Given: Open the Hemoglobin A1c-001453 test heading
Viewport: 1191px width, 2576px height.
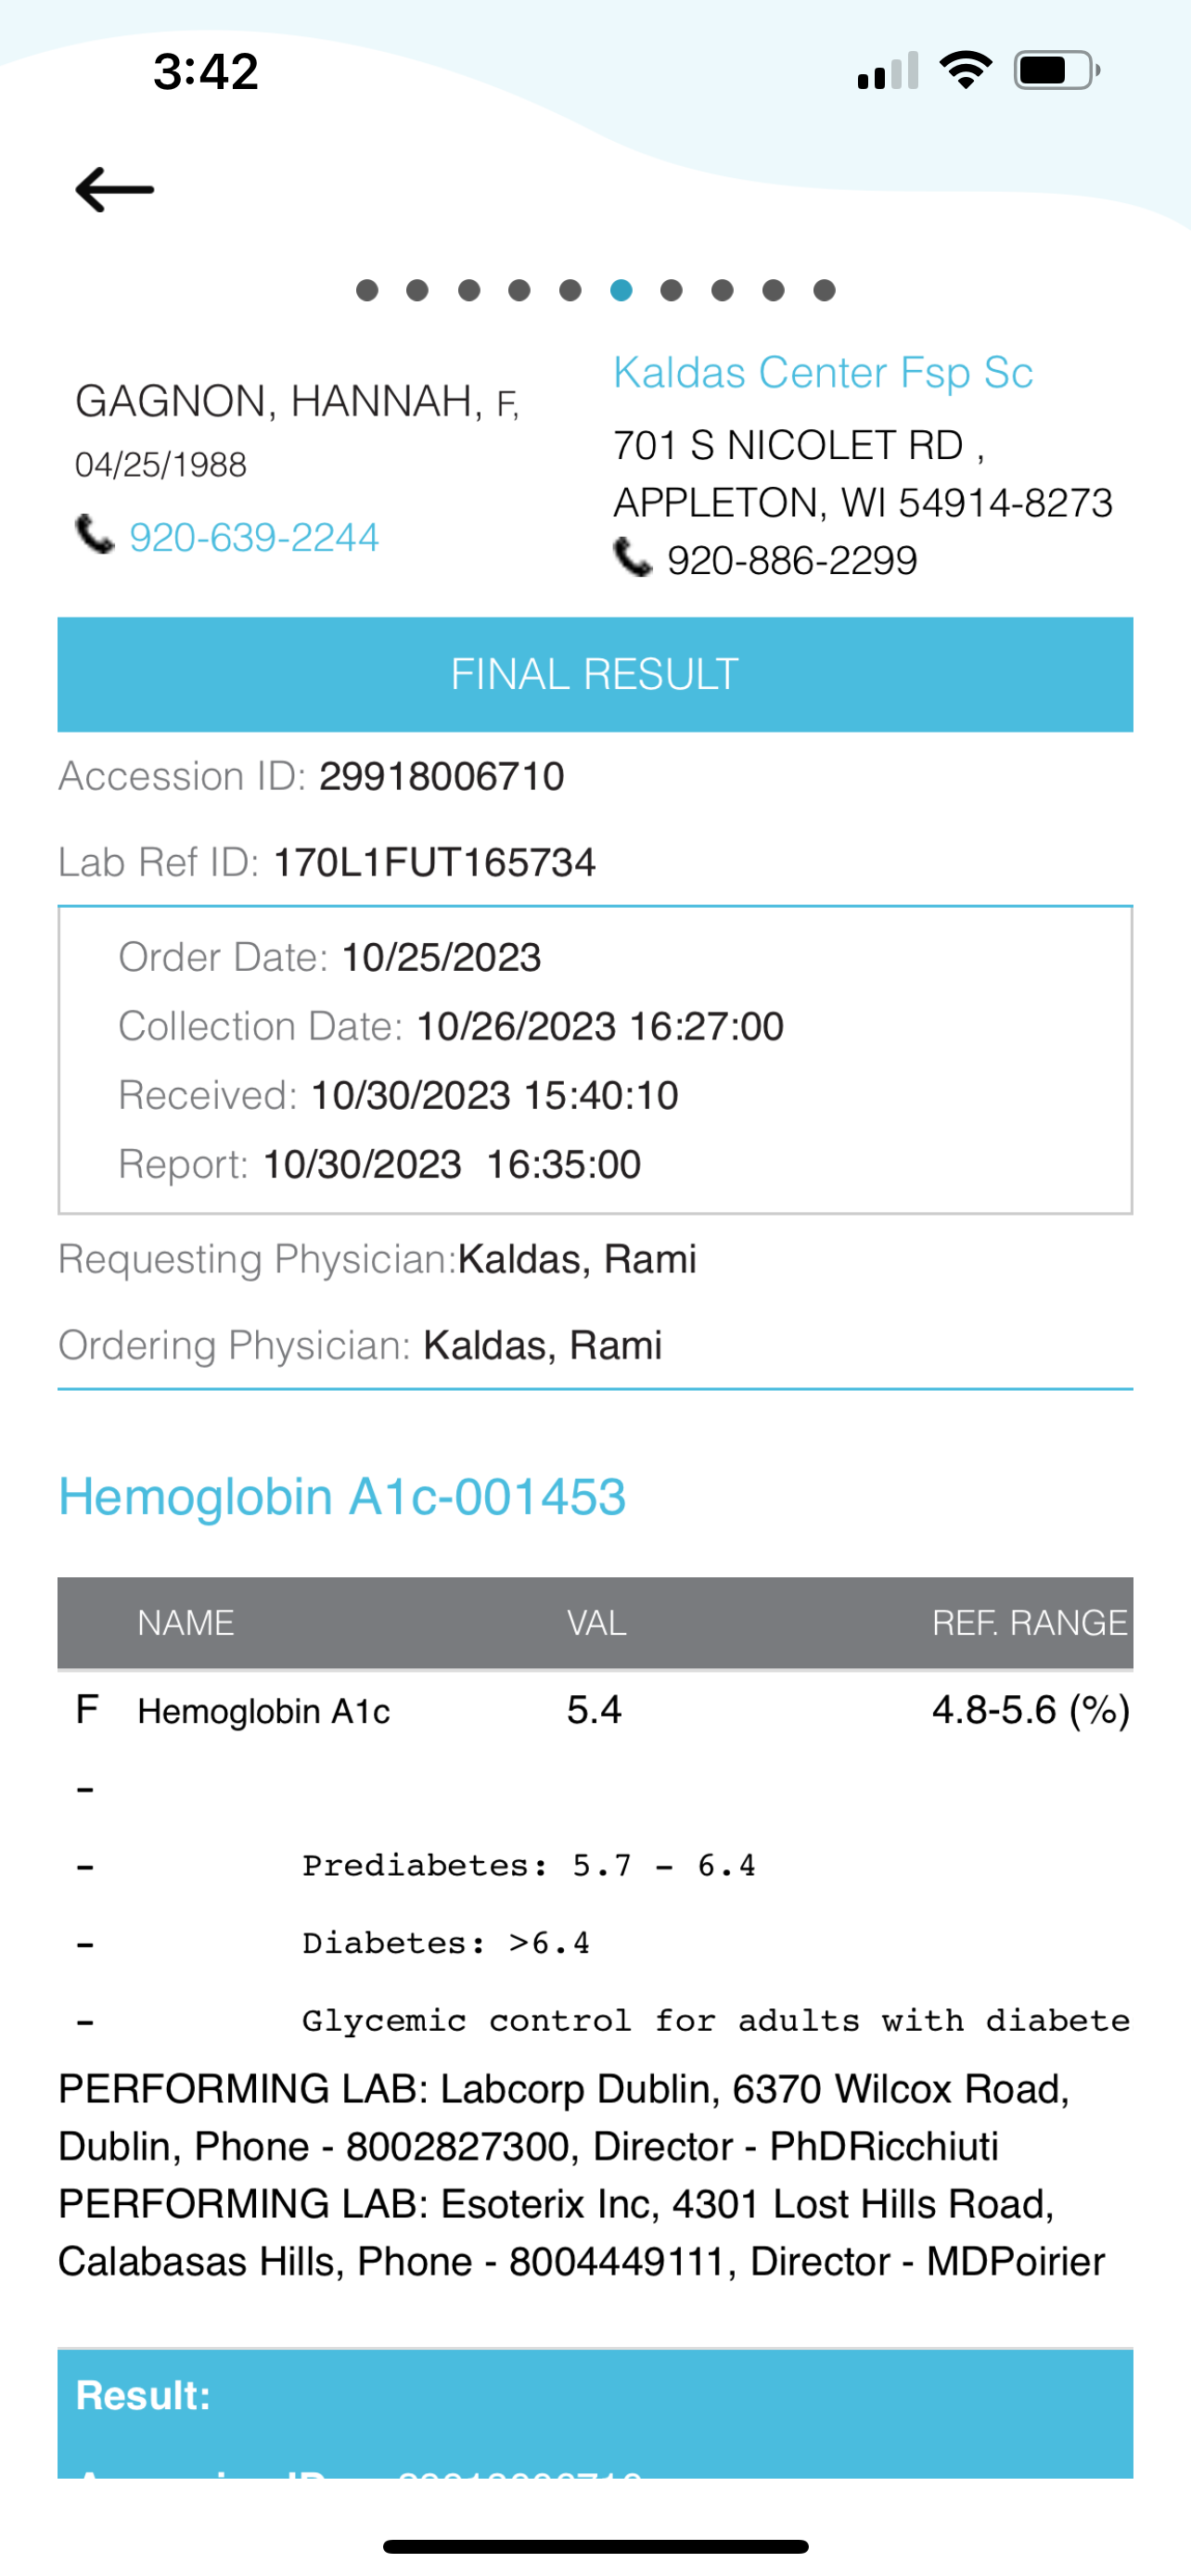Looking at the screenshot, I should click(x=342, y=1497).
